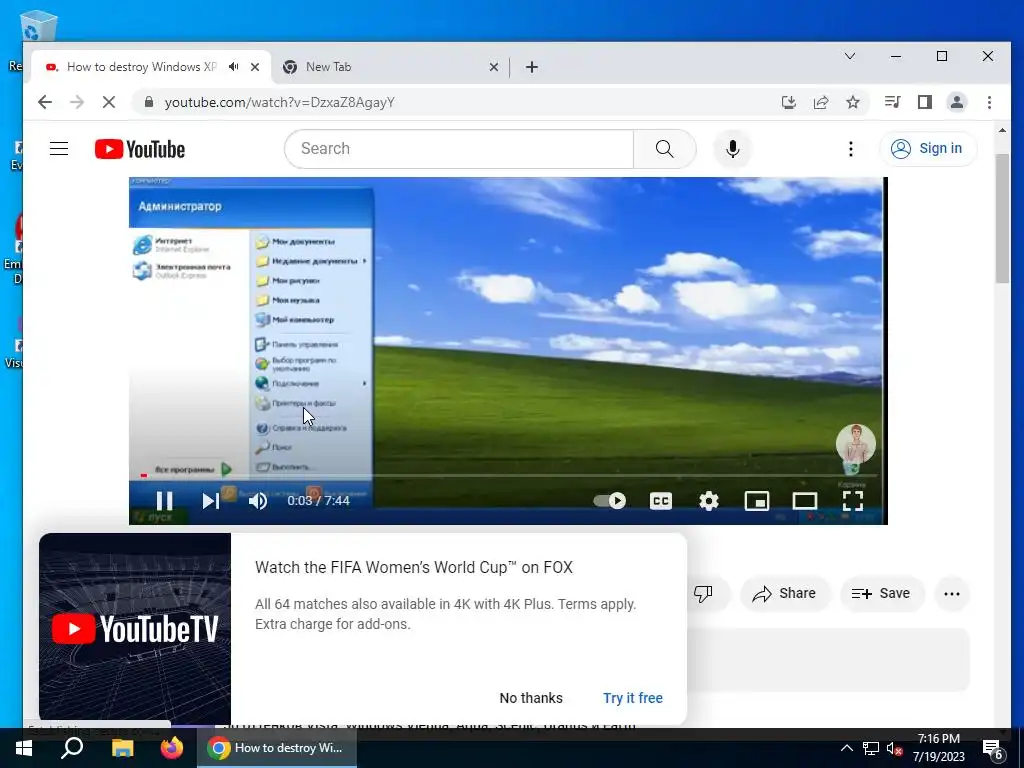This screenshot has height=768, width=1024.
Task: Go forward in Chrome
Action: (x=77, y=102)
